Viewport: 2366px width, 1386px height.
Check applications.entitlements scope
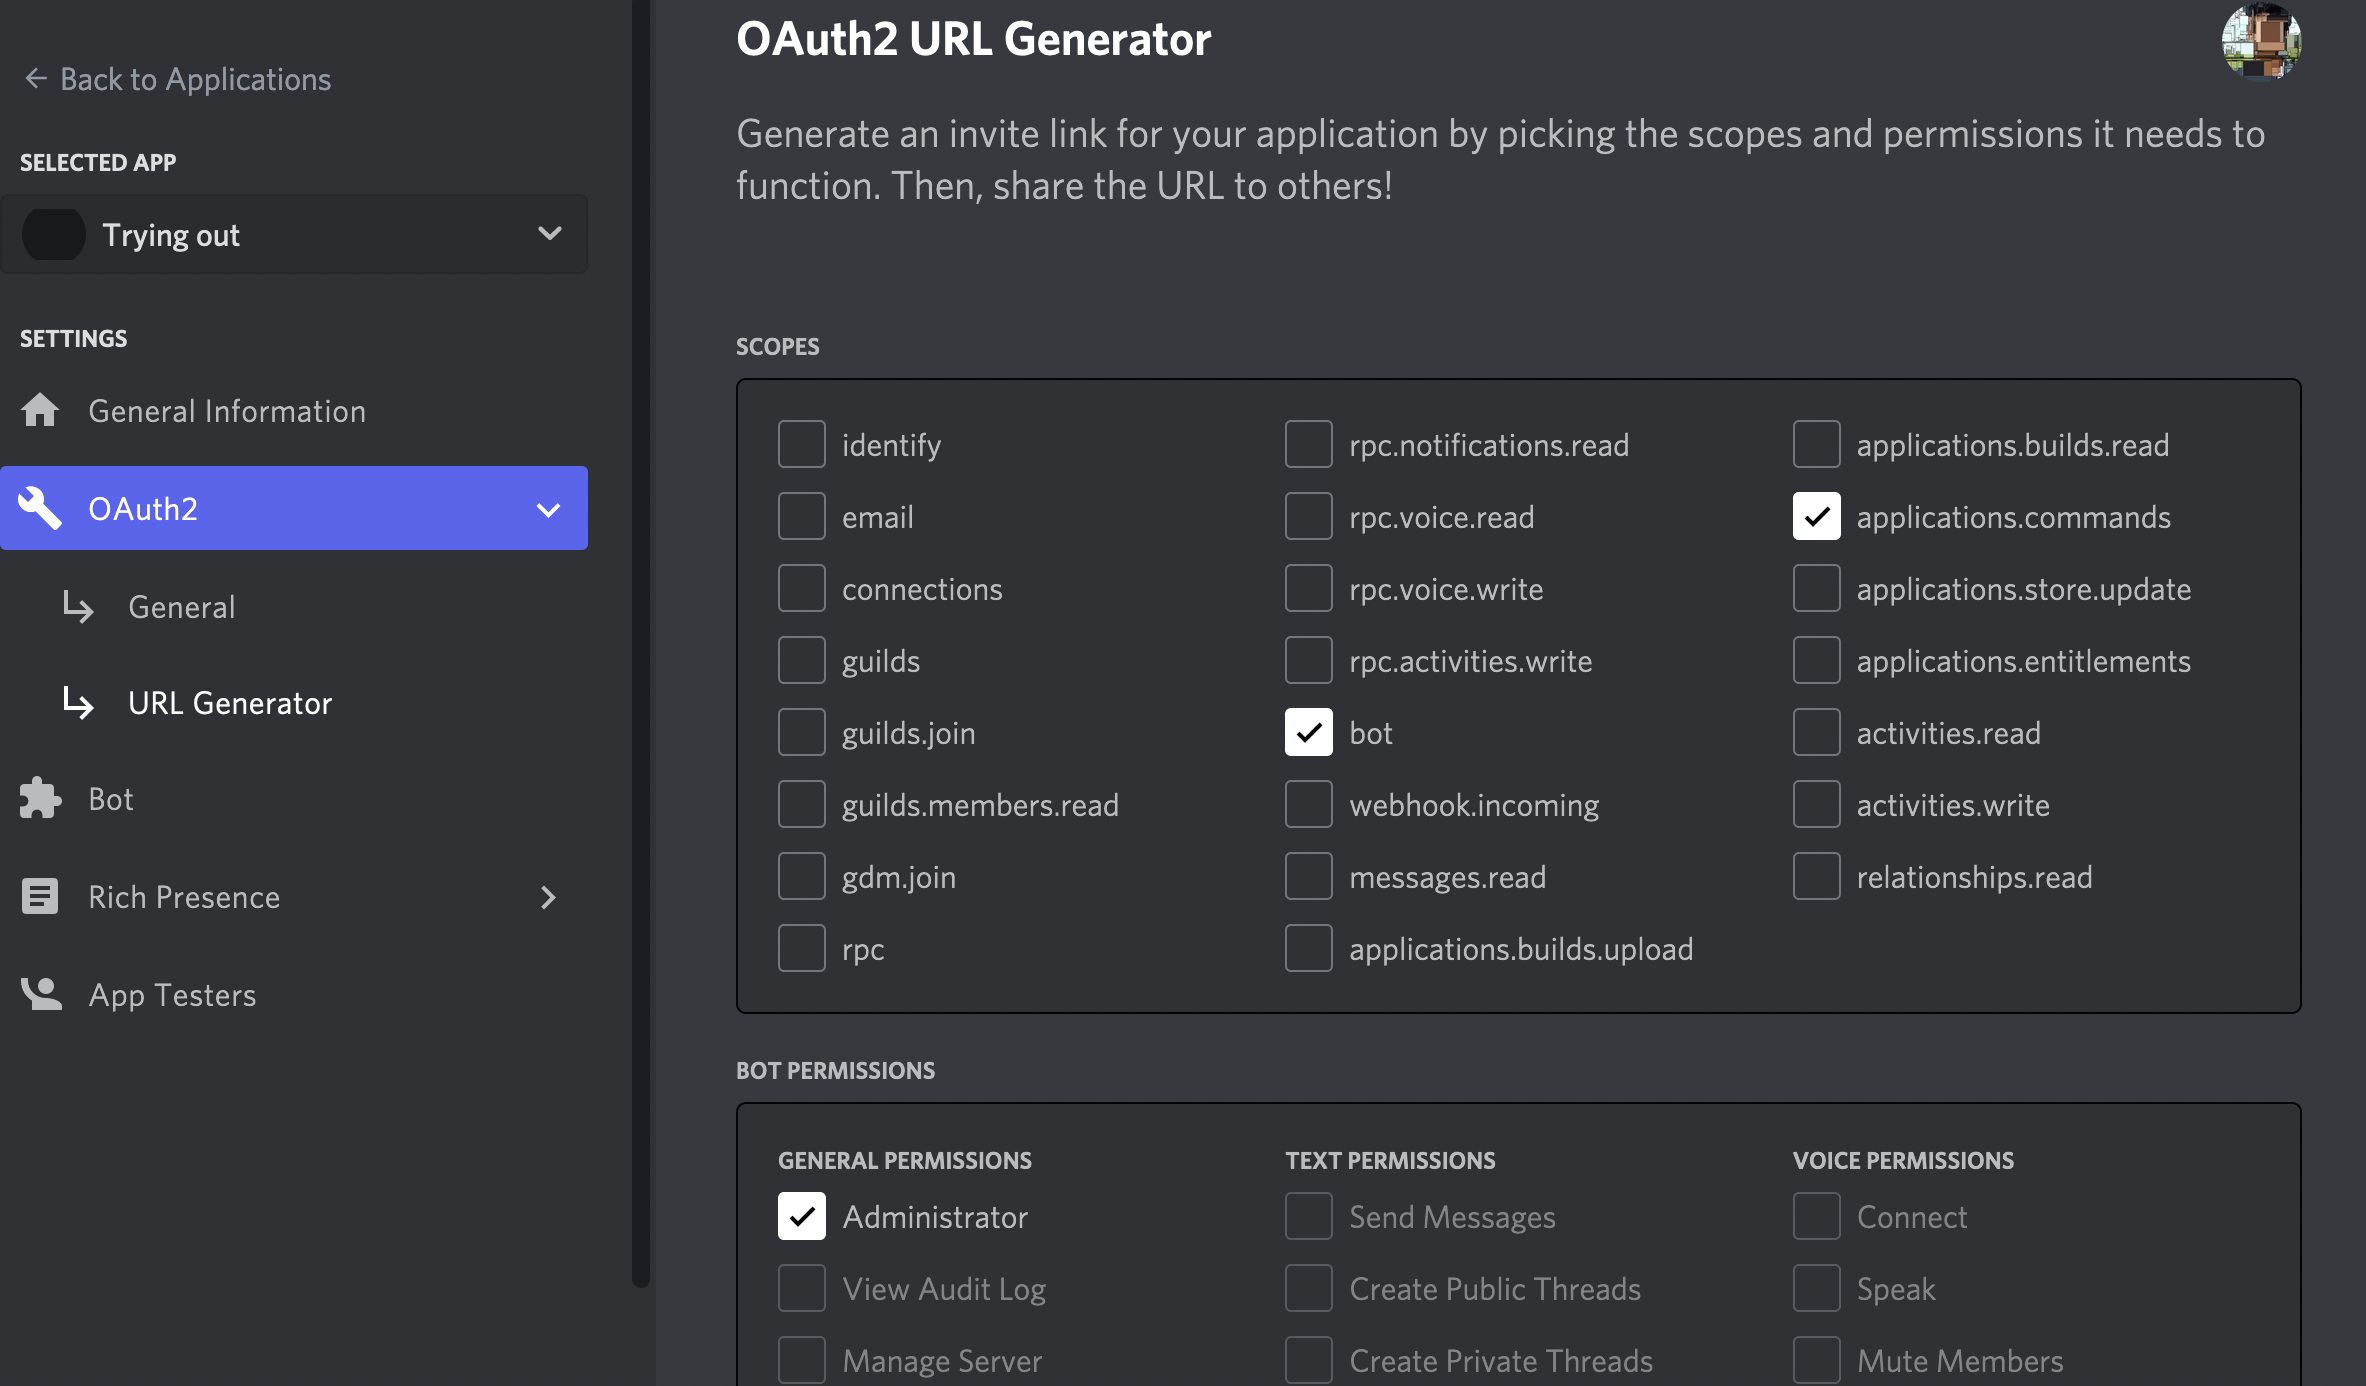(1817, 660)
